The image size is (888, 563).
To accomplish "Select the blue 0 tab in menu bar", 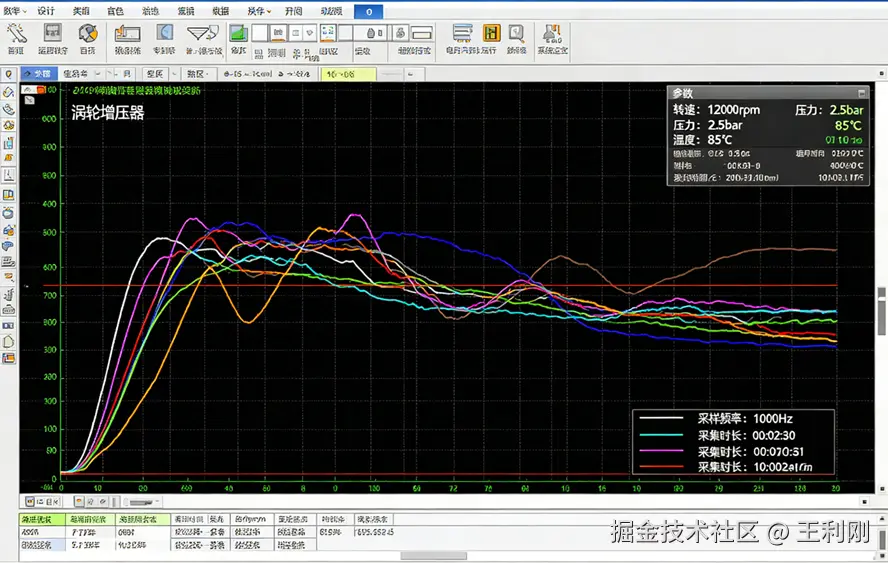I will [368, 11].
